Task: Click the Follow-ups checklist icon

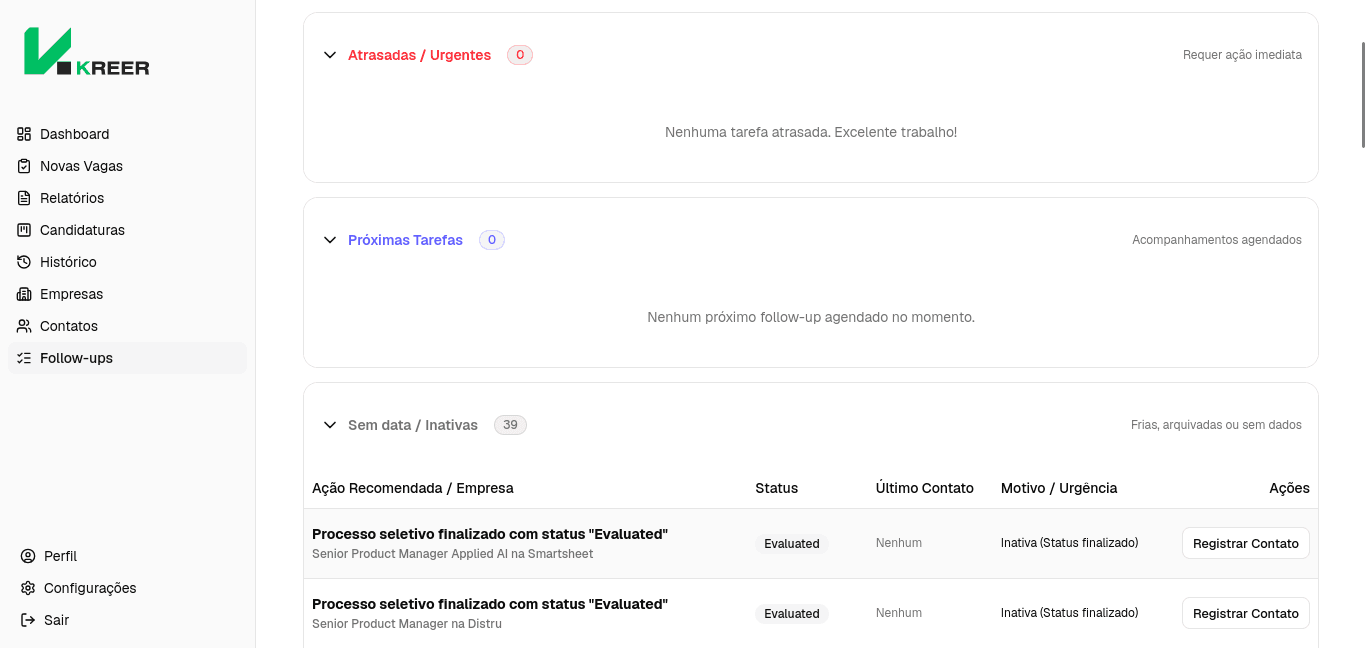Action: tap(24, 358)
